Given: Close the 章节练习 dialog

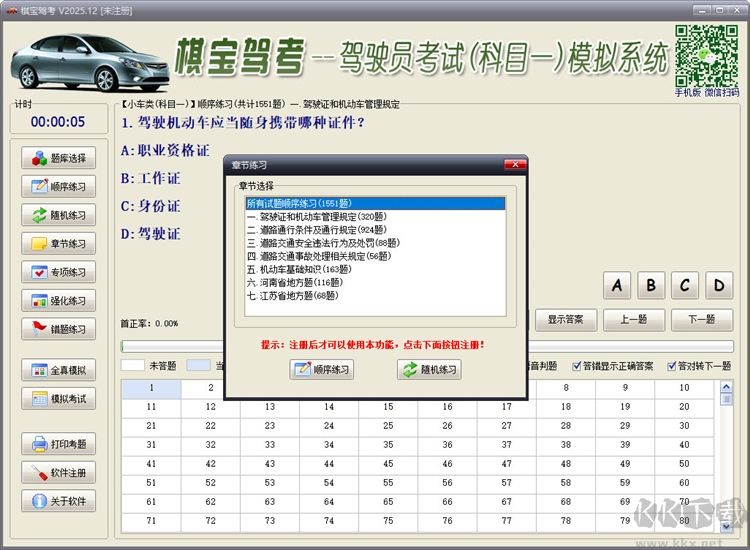Looking at the screenshot, I should click(515, 165).
